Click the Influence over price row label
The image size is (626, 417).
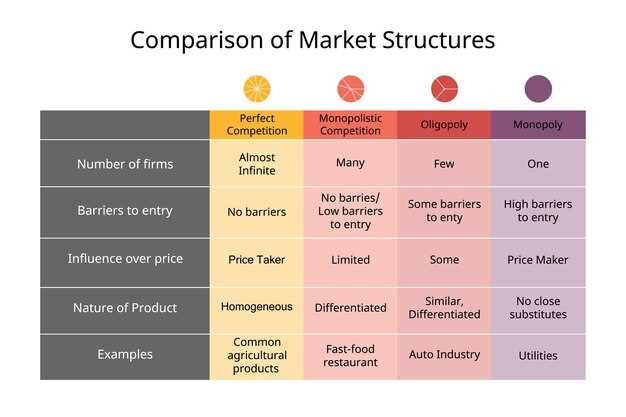(125, 259)
